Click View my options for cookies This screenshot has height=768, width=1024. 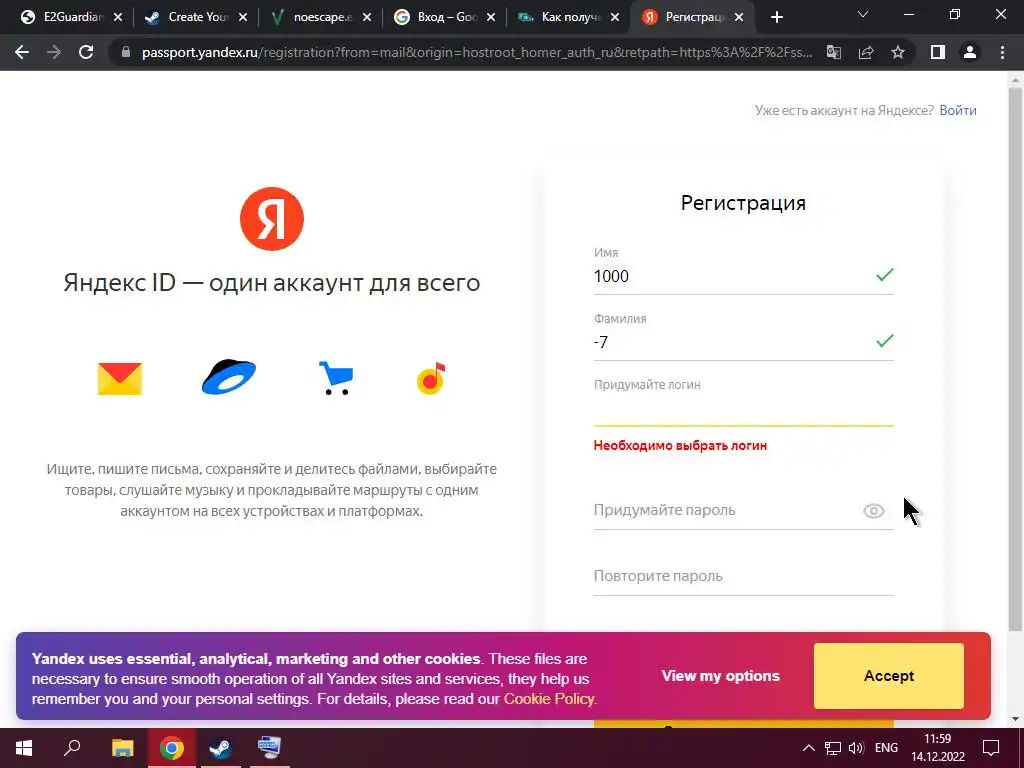click(720, 676)
